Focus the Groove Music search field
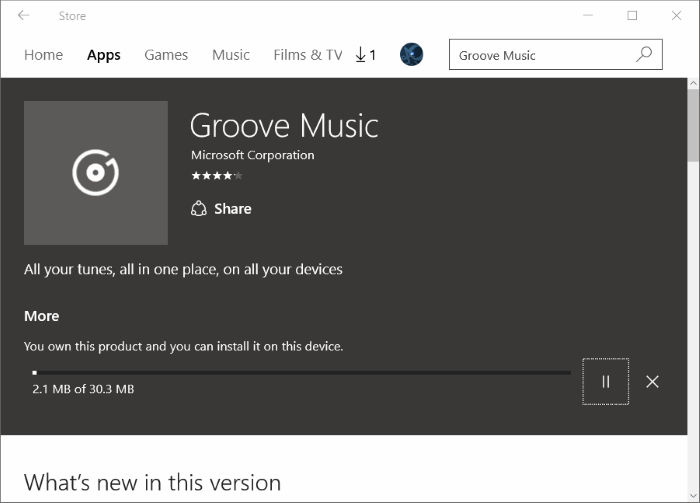The image size is (700, 503). pos(556,54)
